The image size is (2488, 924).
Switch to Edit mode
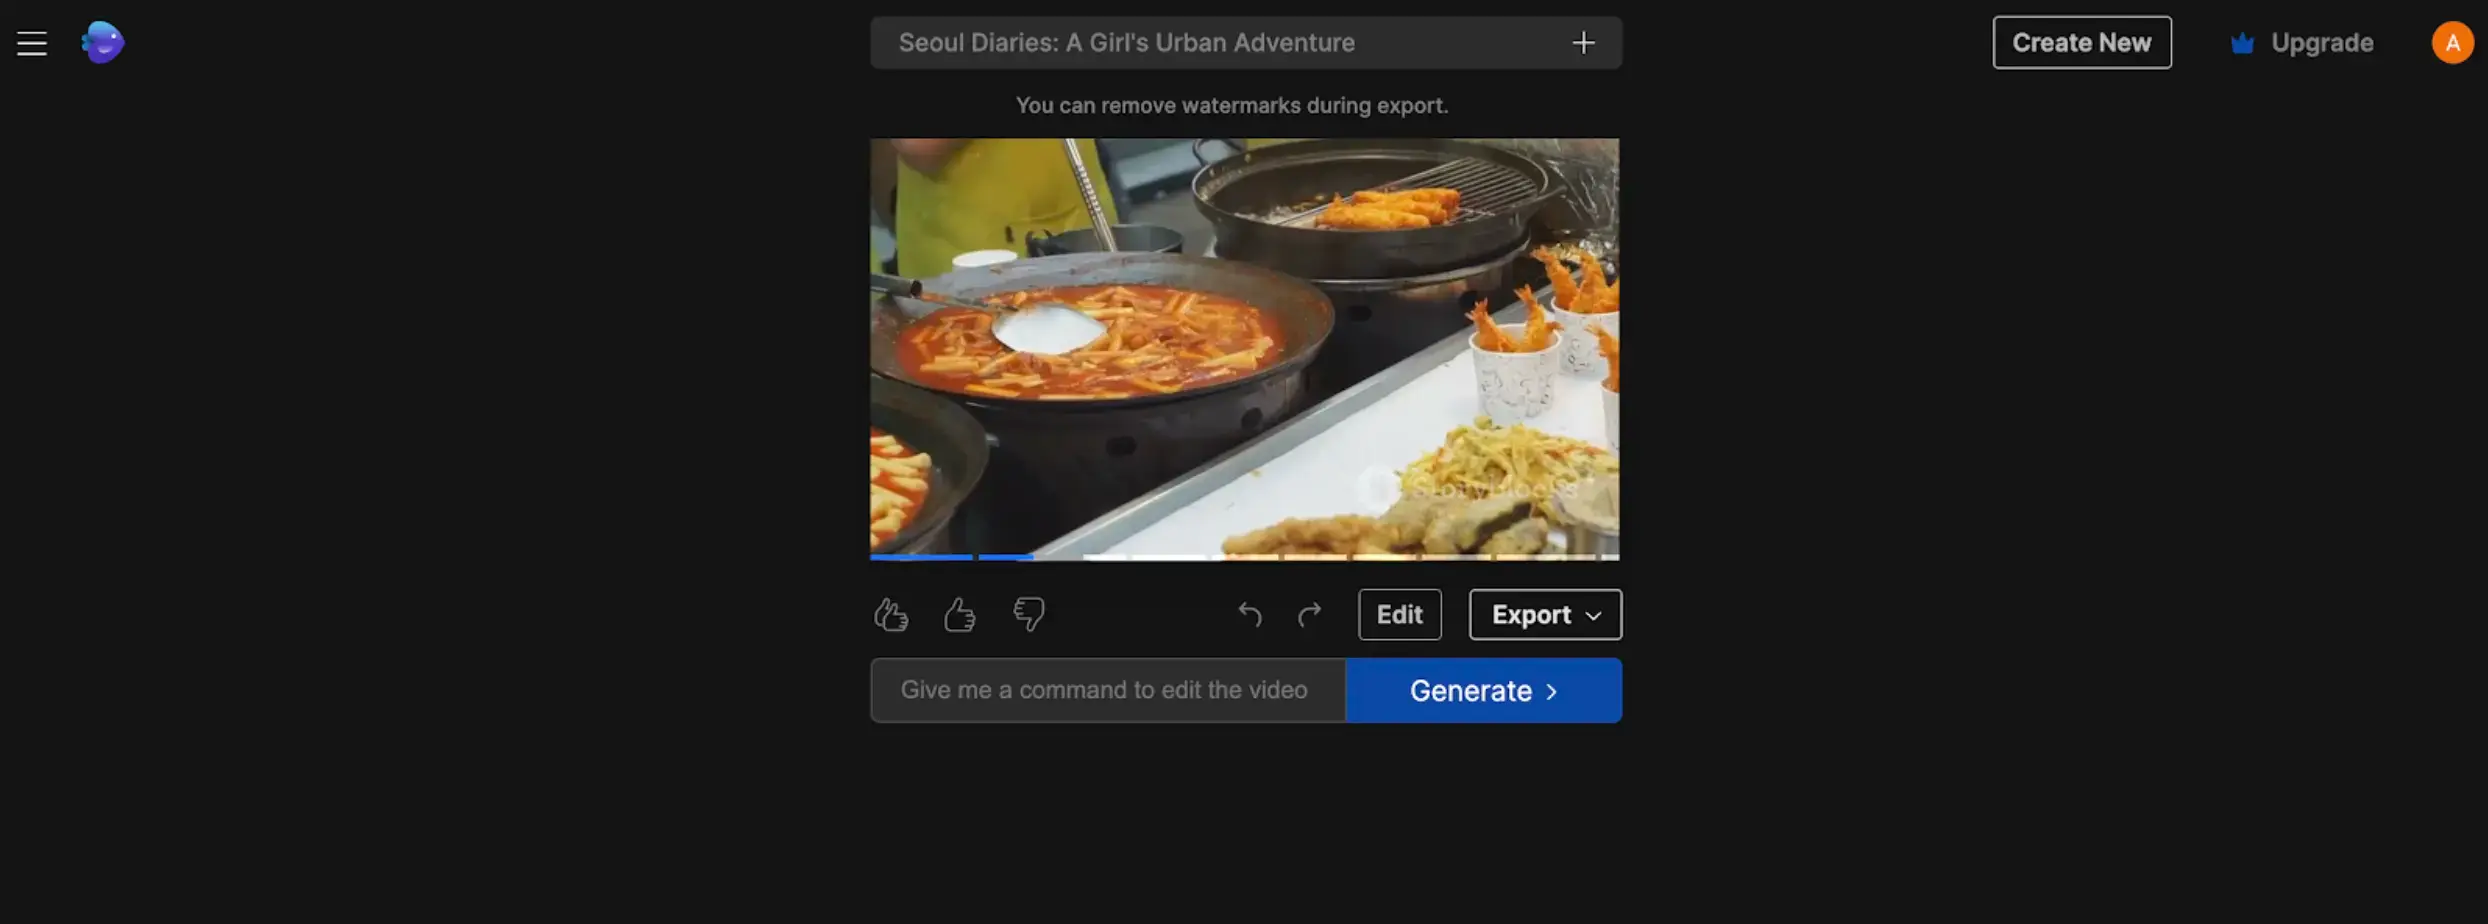point(1399,614)
